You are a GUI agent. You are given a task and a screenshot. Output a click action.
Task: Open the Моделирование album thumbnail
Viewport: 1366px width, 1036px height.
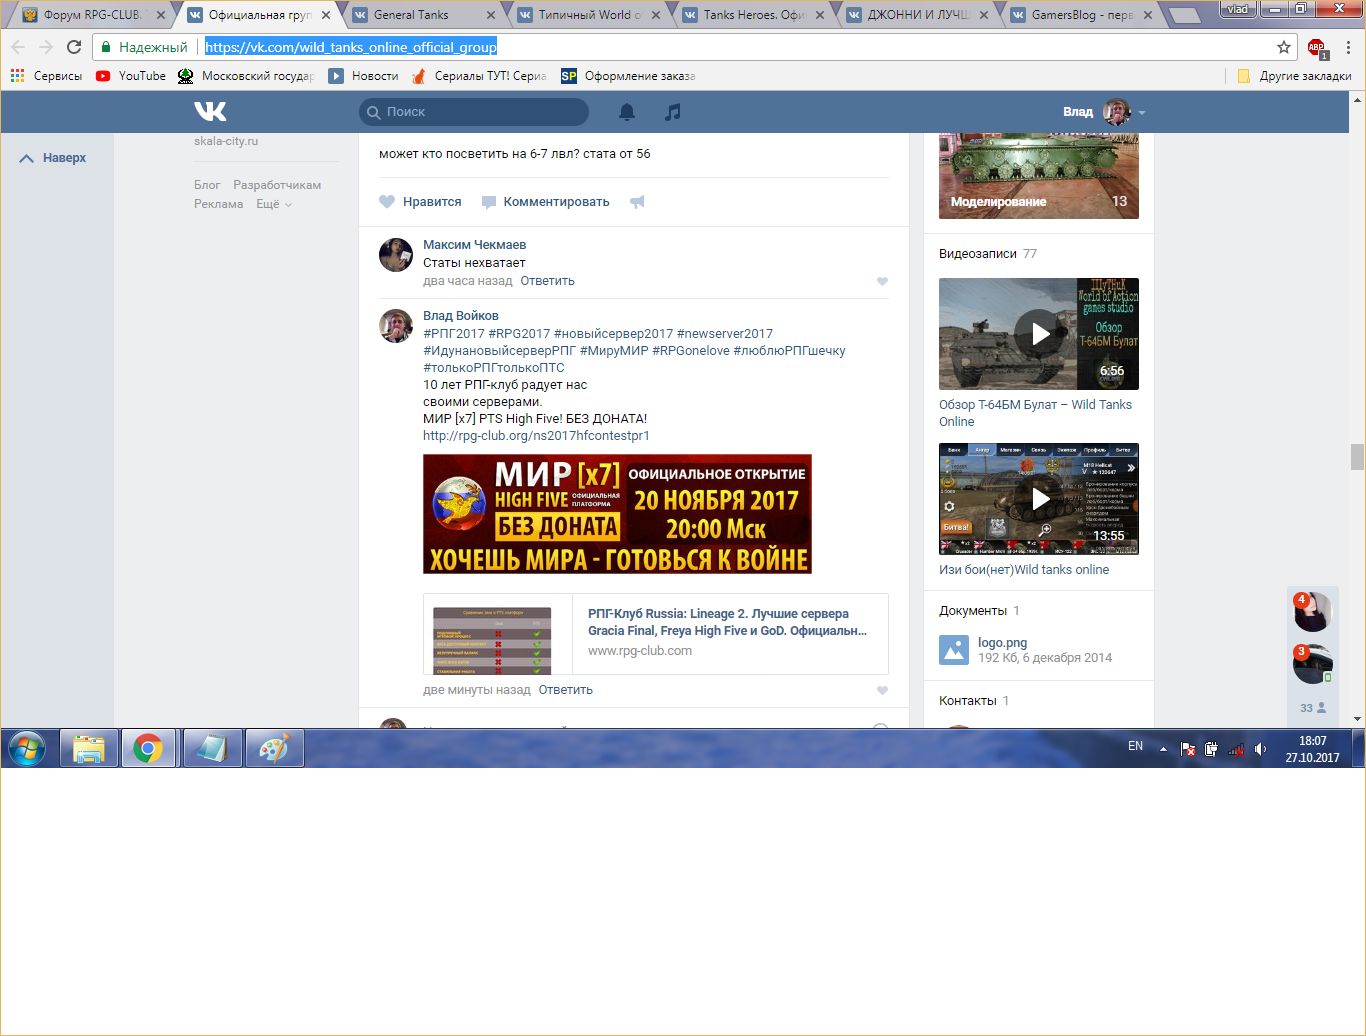tap(1039, 176)
